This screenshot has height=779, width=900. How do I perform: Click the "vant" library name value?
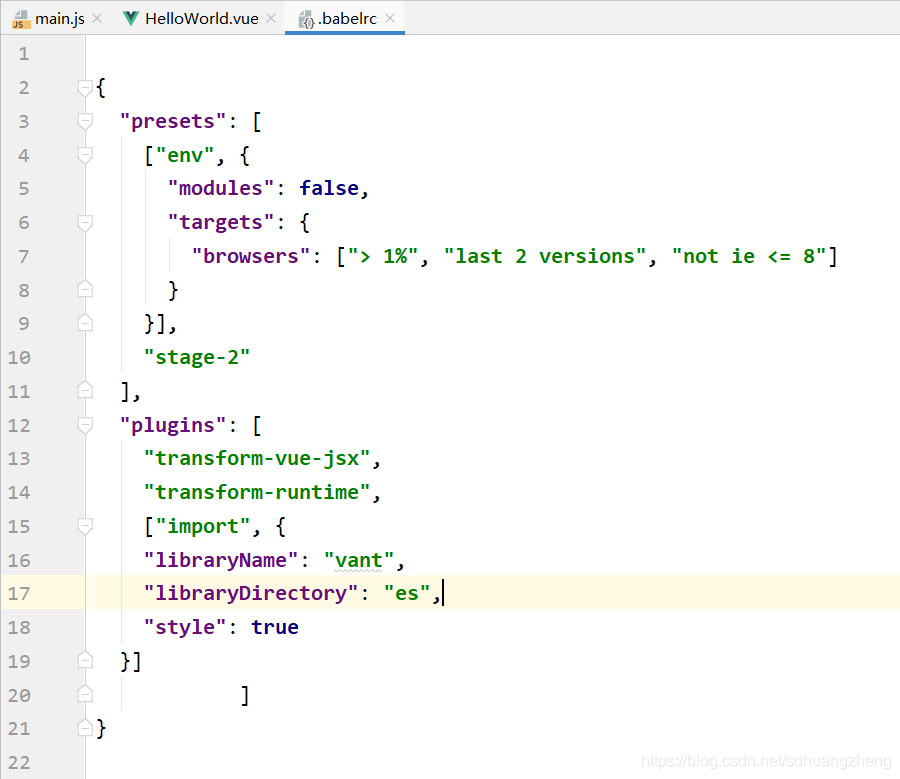pyautogui.click(x=359, y=560)
